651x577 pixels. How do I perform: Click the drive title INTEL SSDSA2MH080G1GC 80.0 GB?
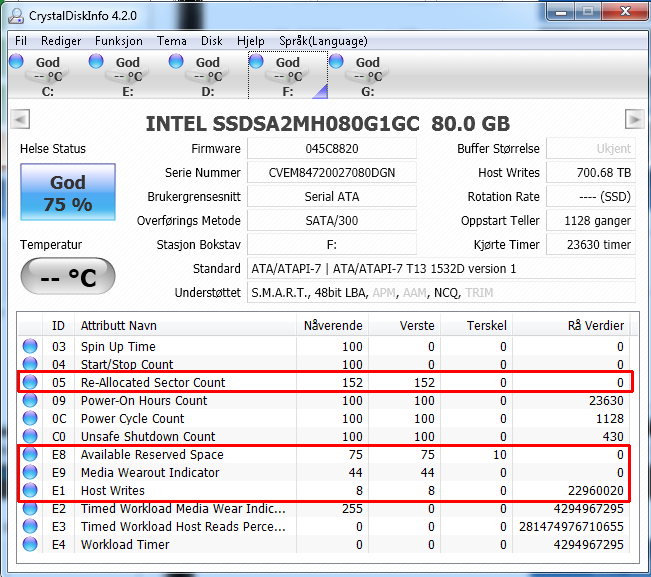tap(328, 124)
